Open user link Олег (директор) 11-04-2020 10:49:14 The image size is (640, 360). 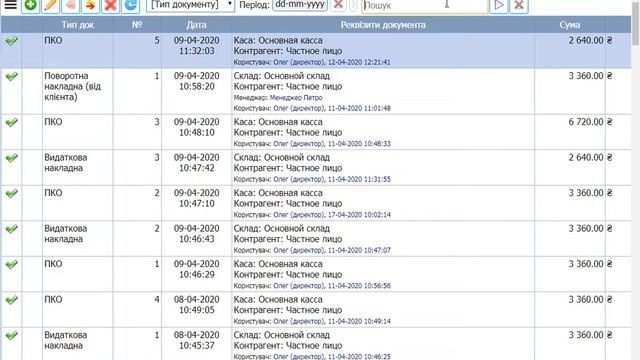(332, 322)
